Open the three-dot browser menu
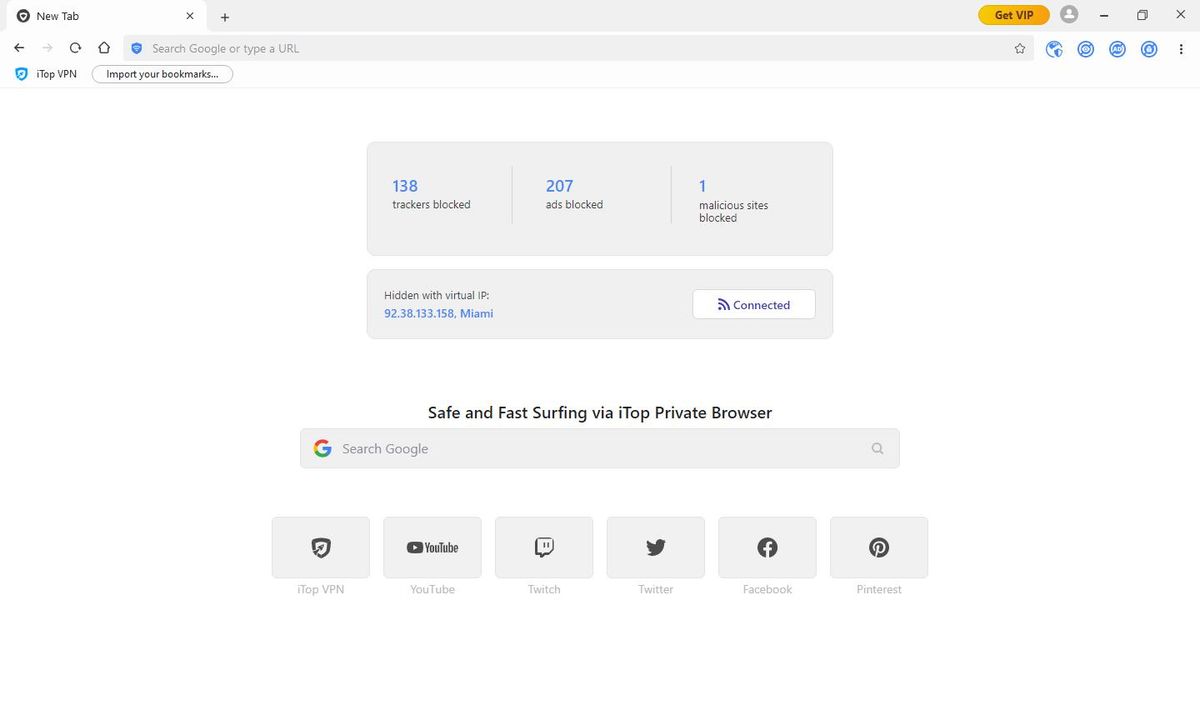This screenshot has height=715, width=1200. point(1182,48)
